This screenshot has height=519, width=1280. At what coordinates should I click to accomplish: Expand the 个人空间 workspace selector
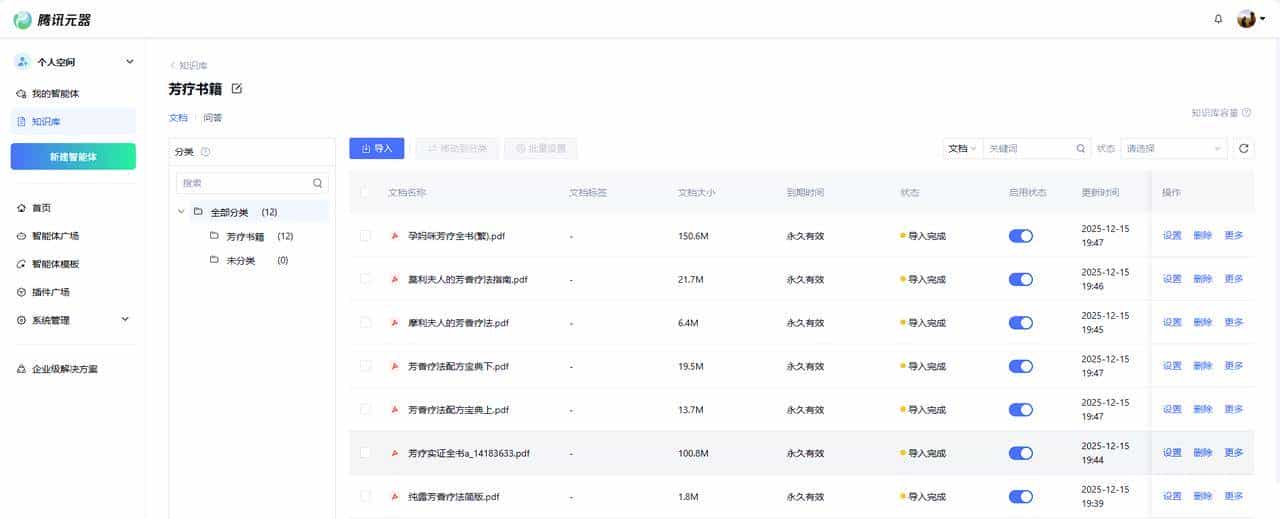pyautogui.click(x=74, y=62)
